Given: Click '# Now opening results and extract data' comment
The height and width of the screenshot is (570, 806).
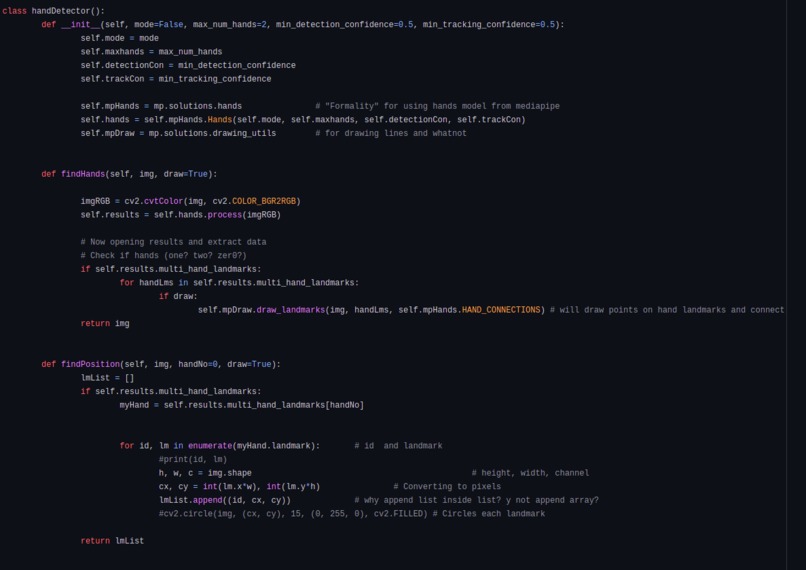Looking at the screenshot, I should tap(173, 242).
